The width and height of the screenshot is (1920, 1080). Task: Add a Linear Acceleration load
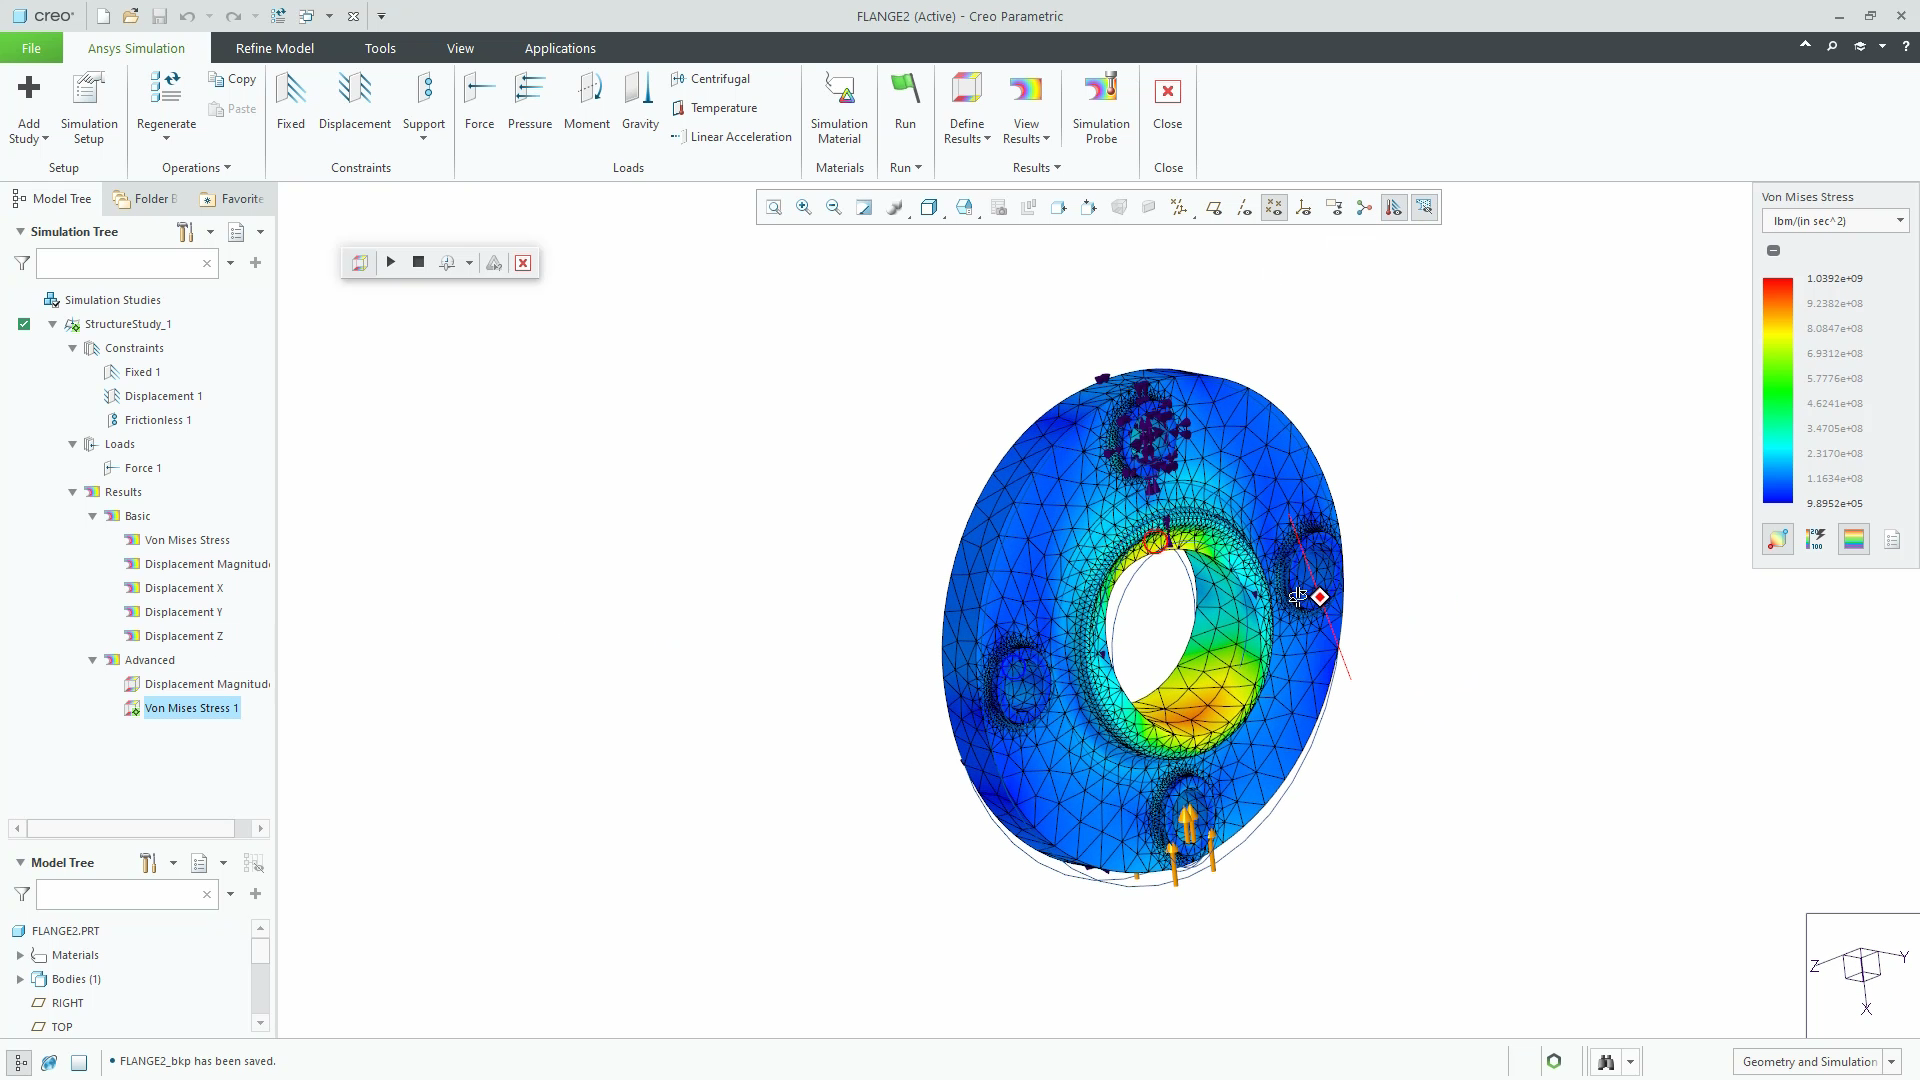tap(731, 137)
